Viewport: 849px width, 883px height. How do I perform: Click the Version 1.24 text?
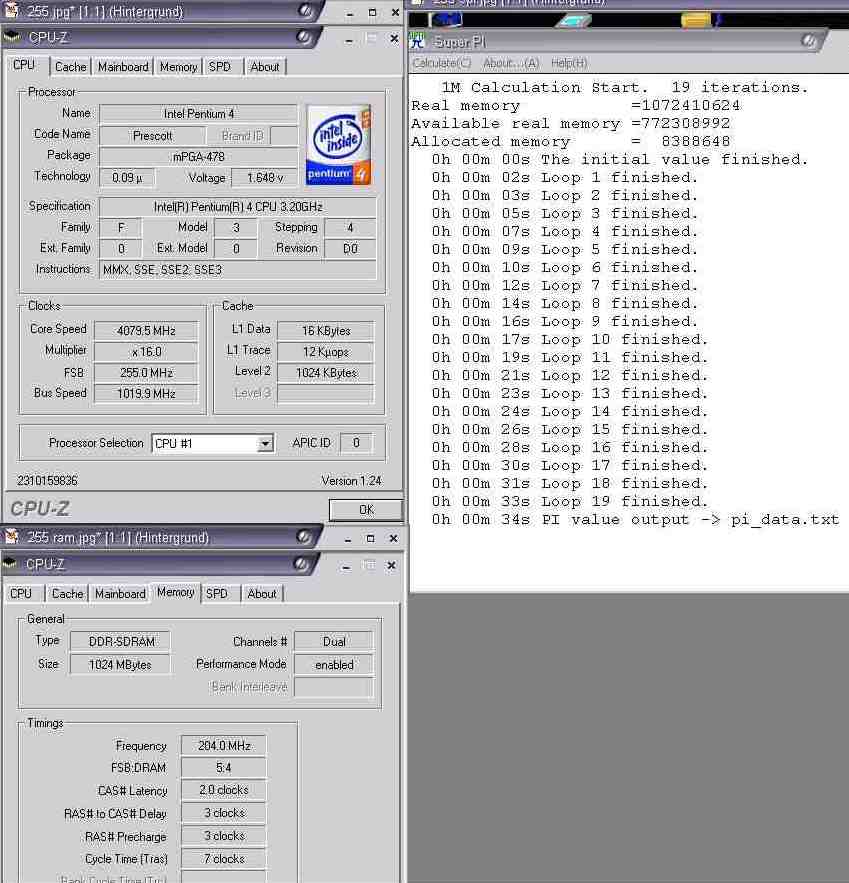pos(351,481)
